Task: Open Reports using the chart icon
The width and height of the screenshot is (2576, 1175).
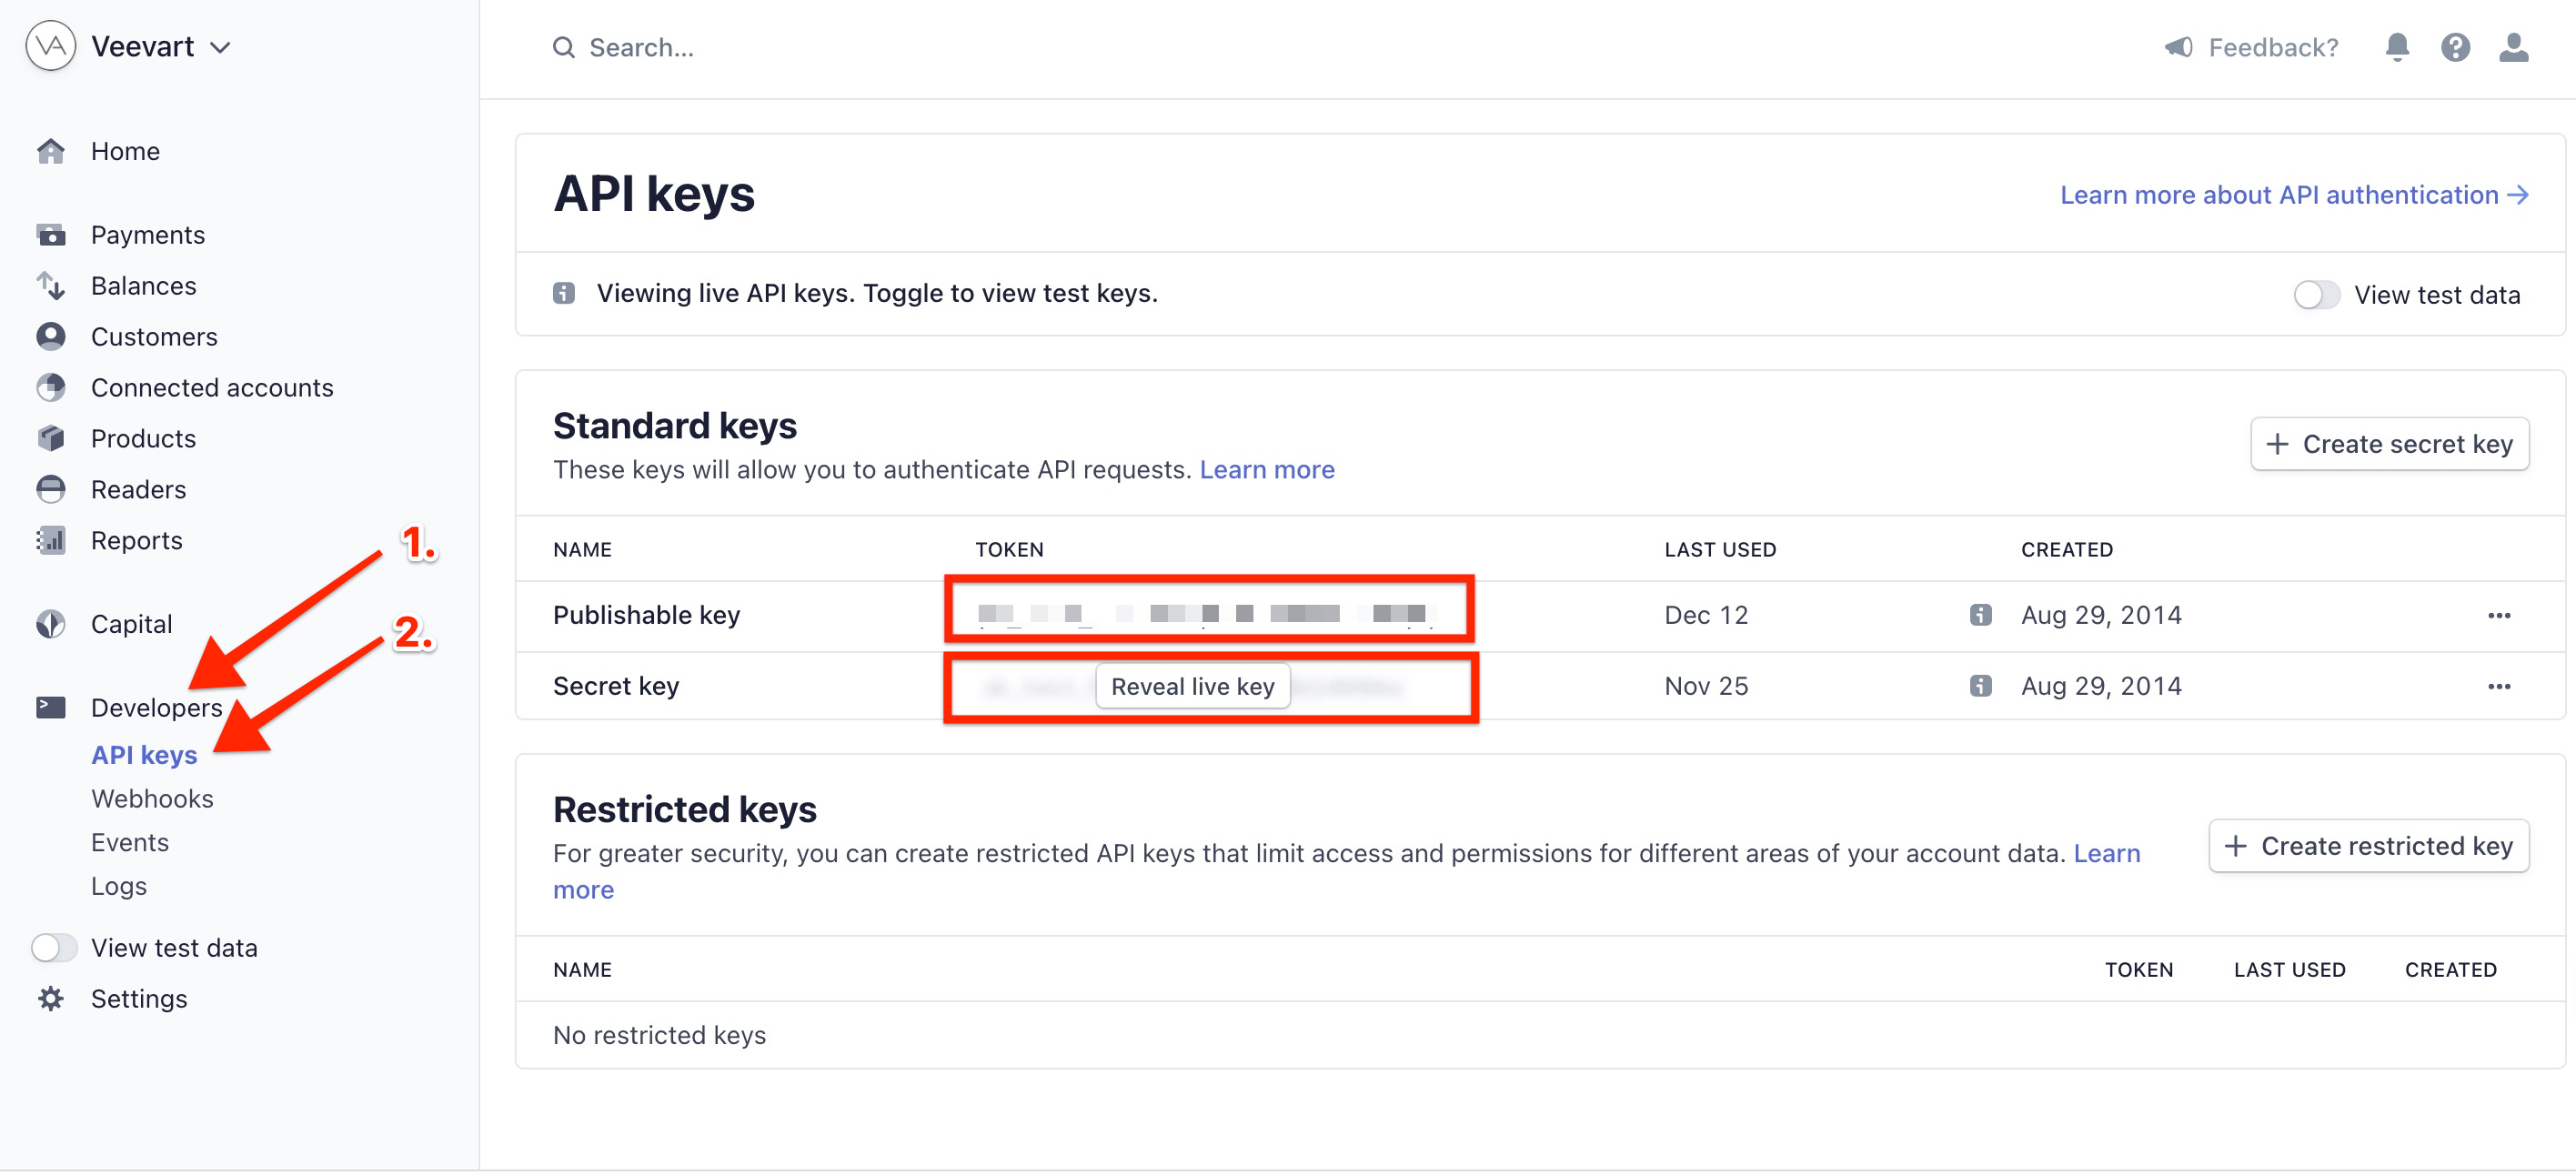Action: tap(50, 539)
